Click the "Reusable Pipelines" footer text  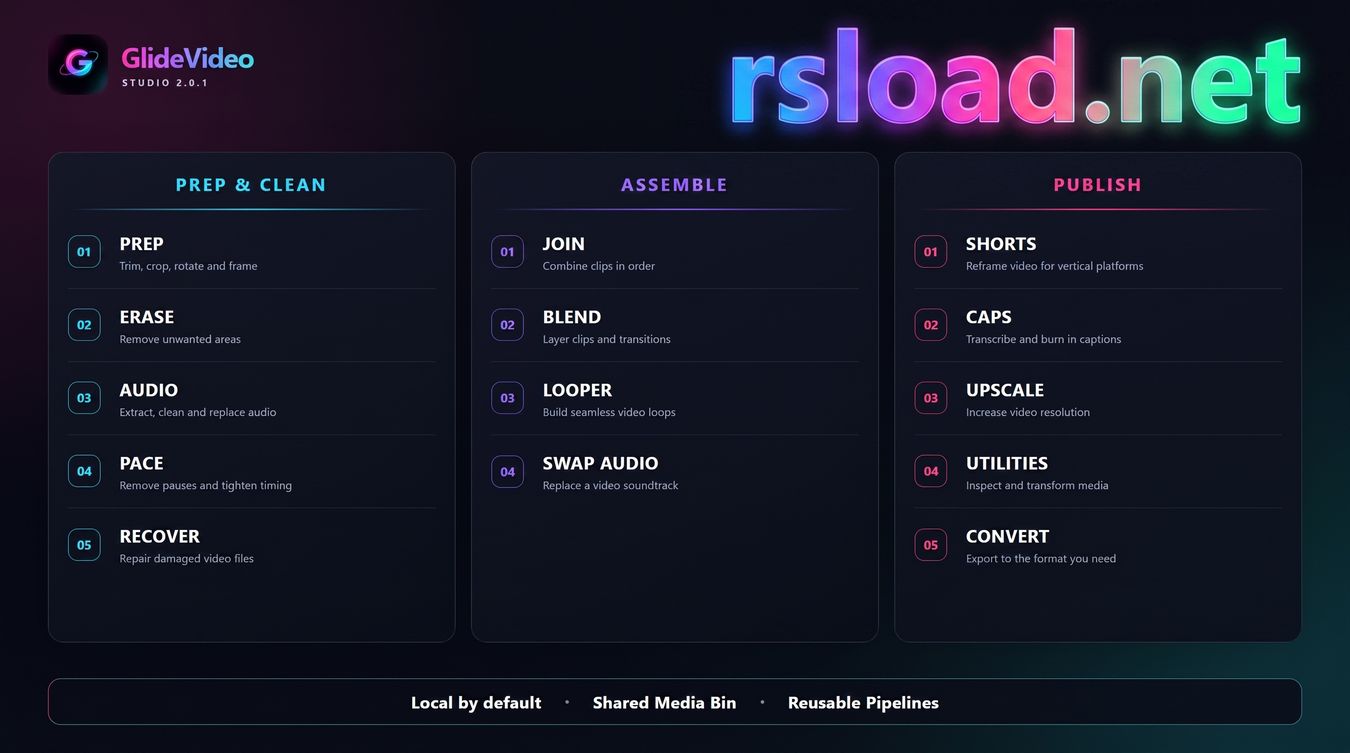(x=863, y=703)
